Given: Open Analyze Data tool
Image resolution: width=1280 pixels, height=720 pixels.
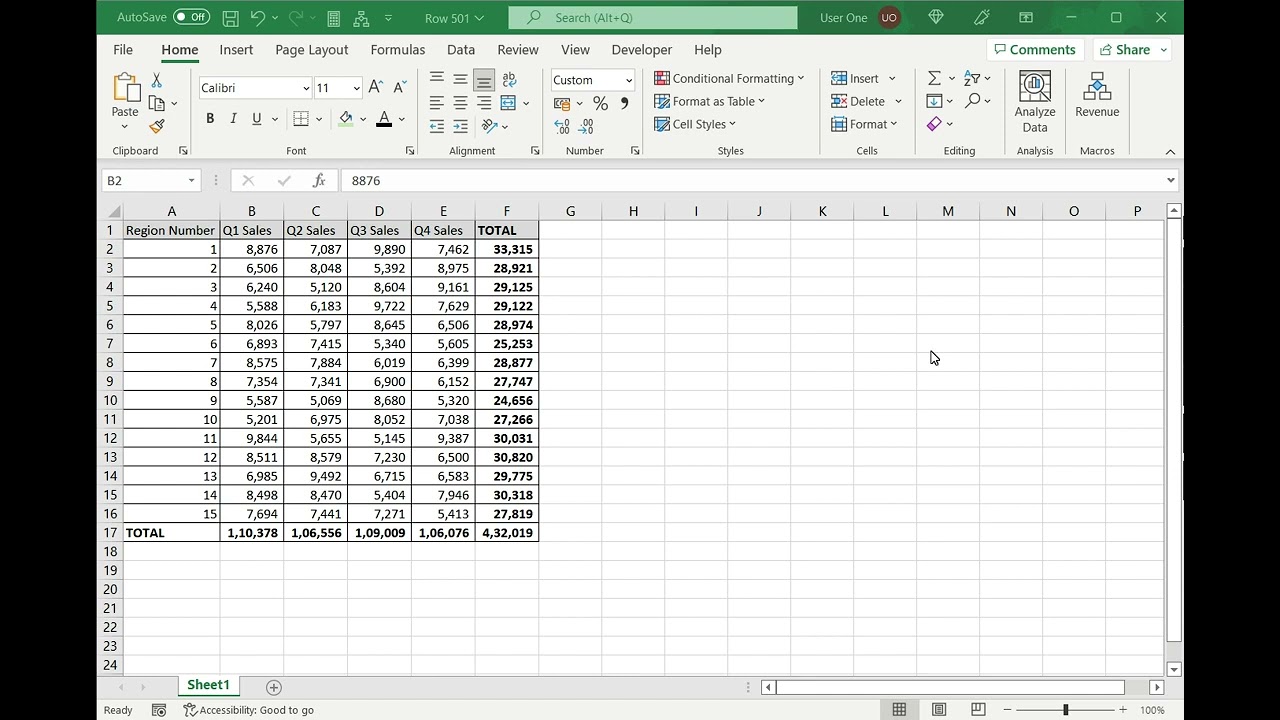Looking at the screenshot, I should 1035,102.
